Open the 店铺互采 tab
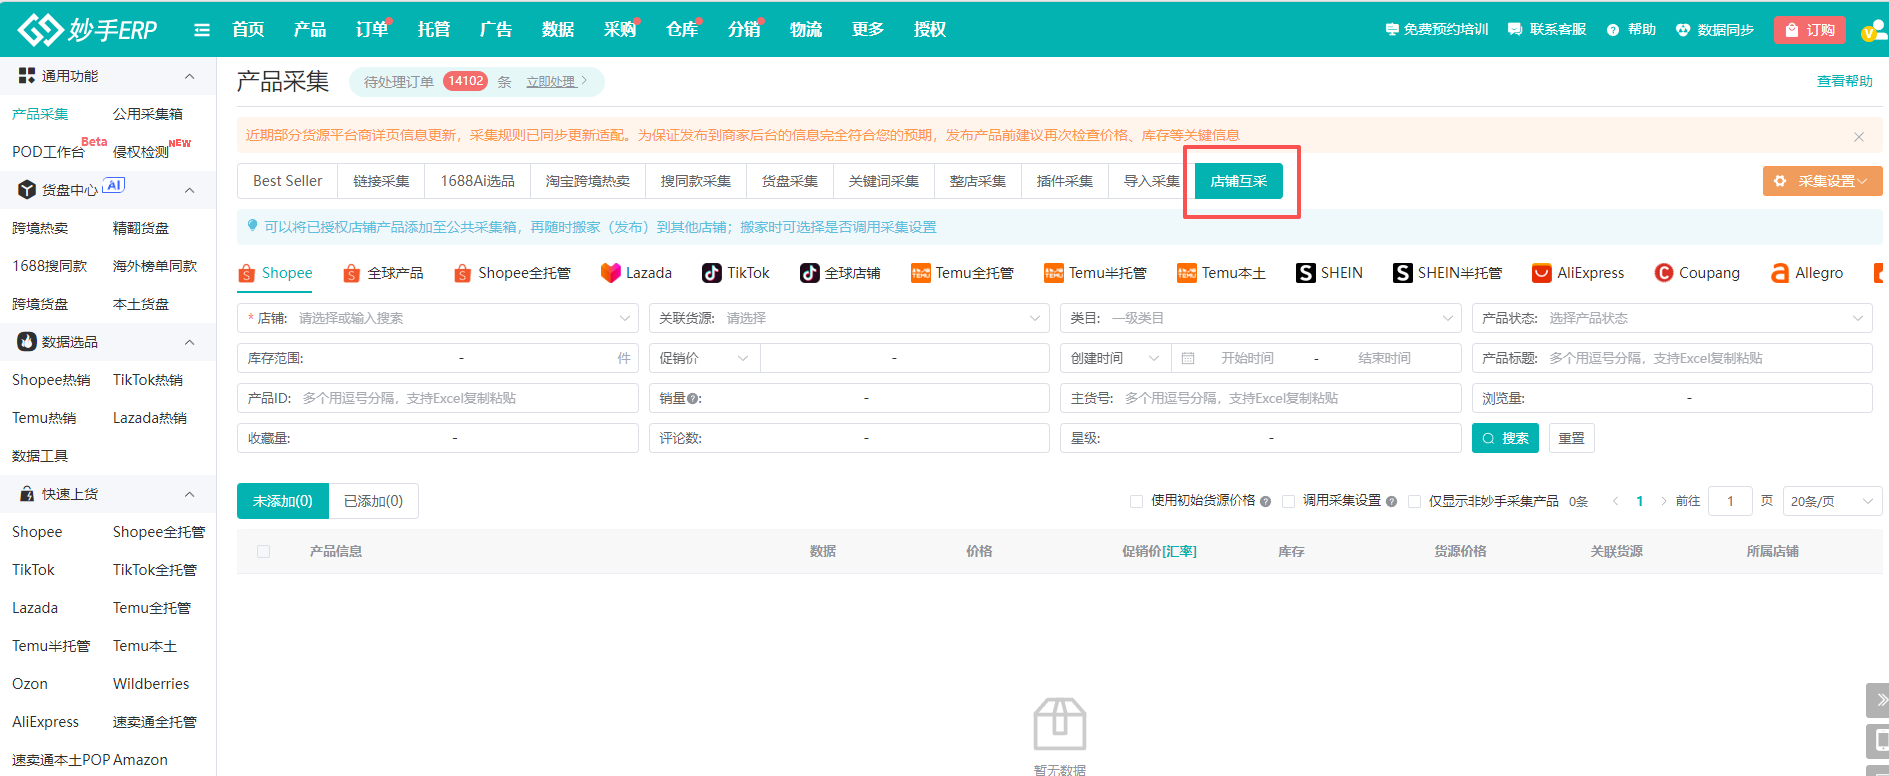The width and height of the screenshot is (1889, 776). [x=1238, y=181]
